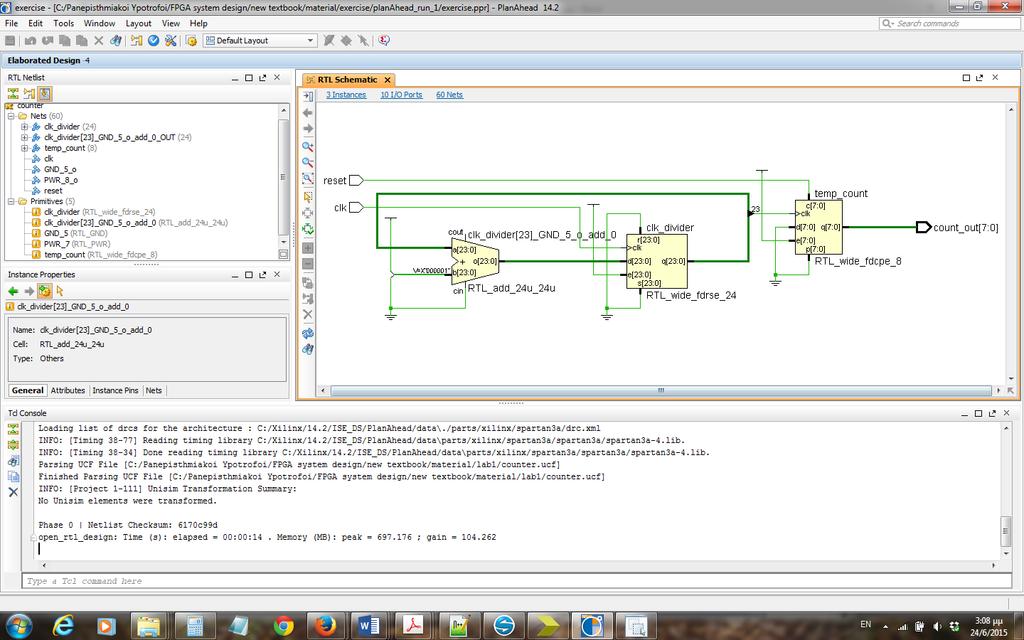The height and width of the screenshot is (640, 1024).
Task: Open the 10 I/O Ports link
Action: pos(401,95)
